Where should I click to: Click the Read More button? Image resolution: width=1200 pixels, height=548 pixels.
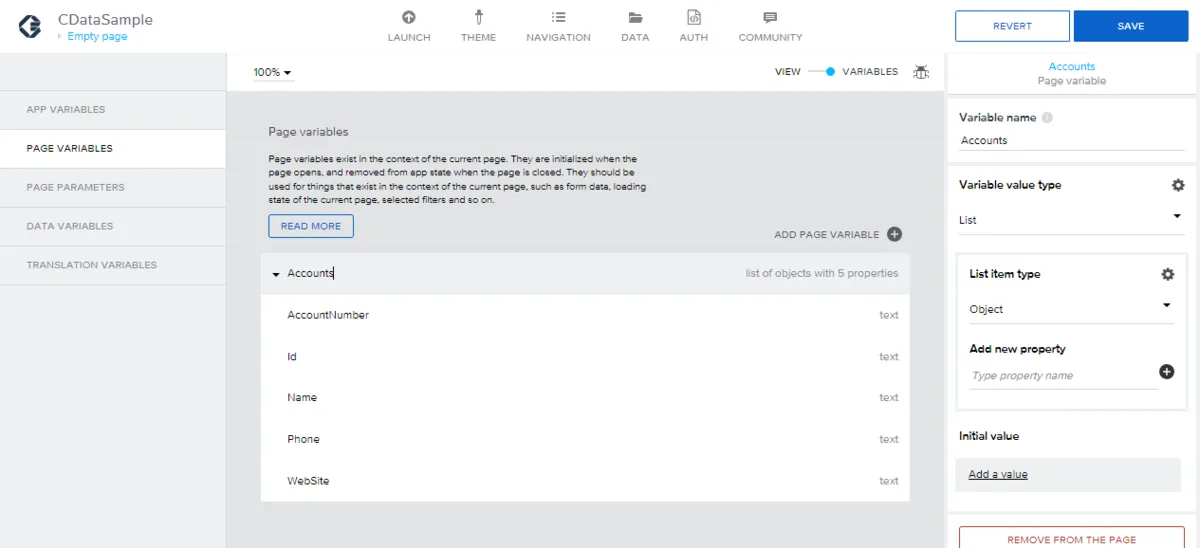pos(310,226)
